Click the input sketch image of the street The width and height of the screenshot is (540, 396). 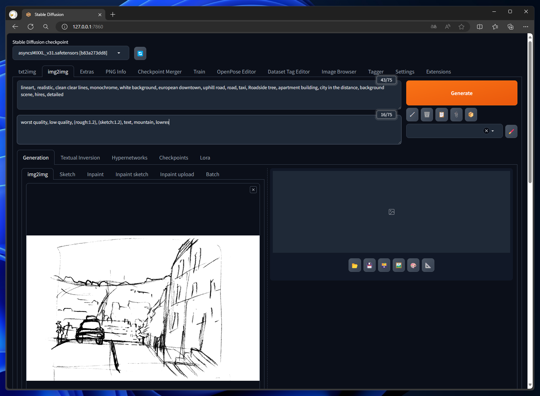coord(143,308)
